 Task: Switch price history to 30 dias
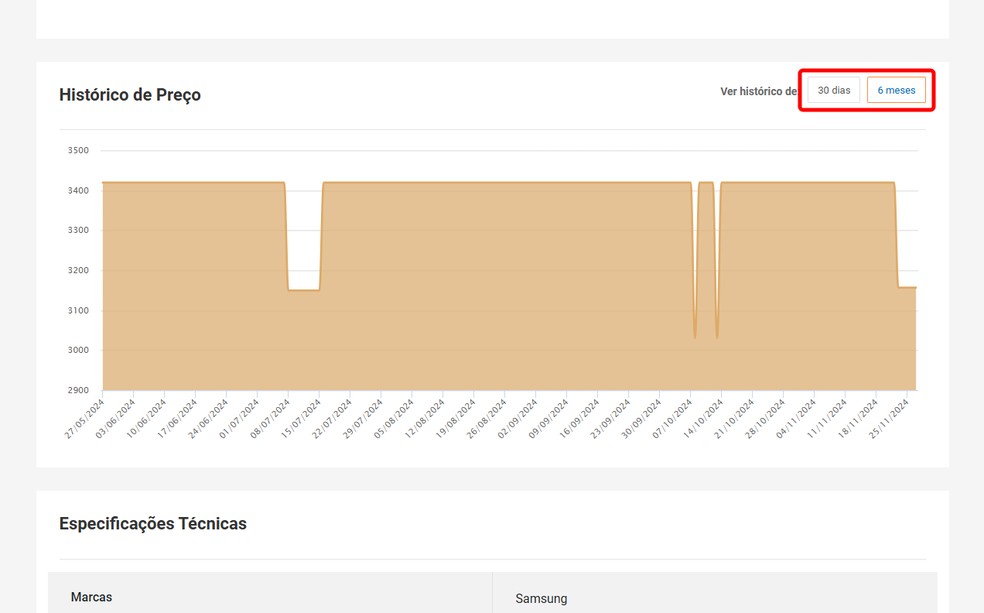[x=833, y=90]
